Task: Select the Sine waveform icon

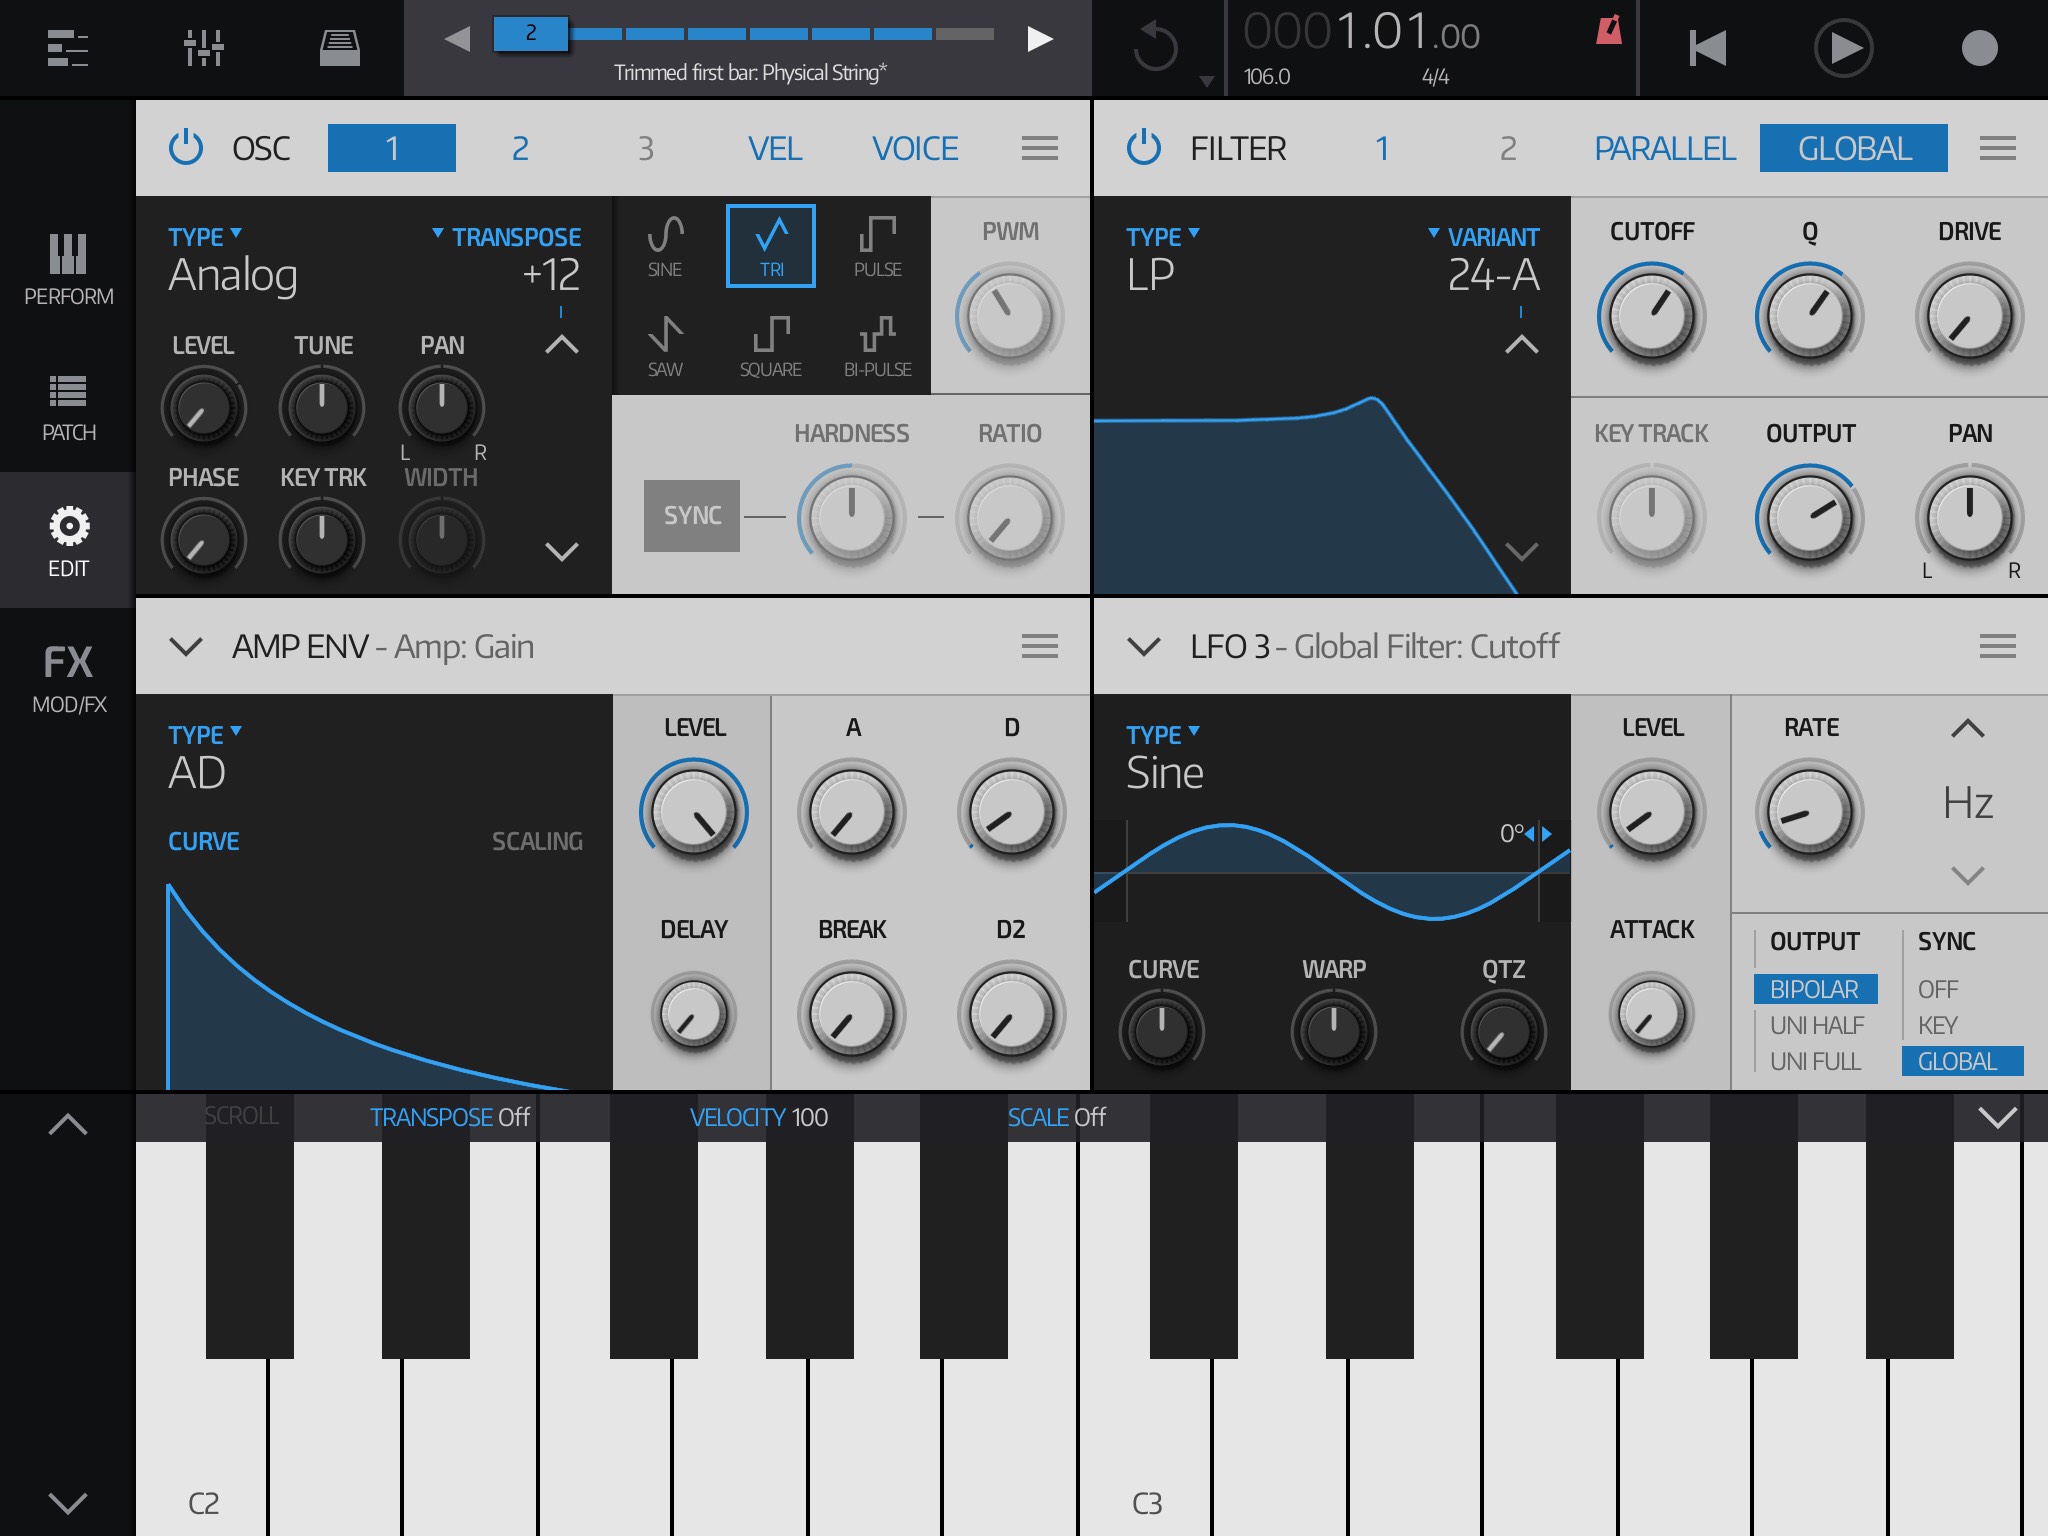Action: 667,245
